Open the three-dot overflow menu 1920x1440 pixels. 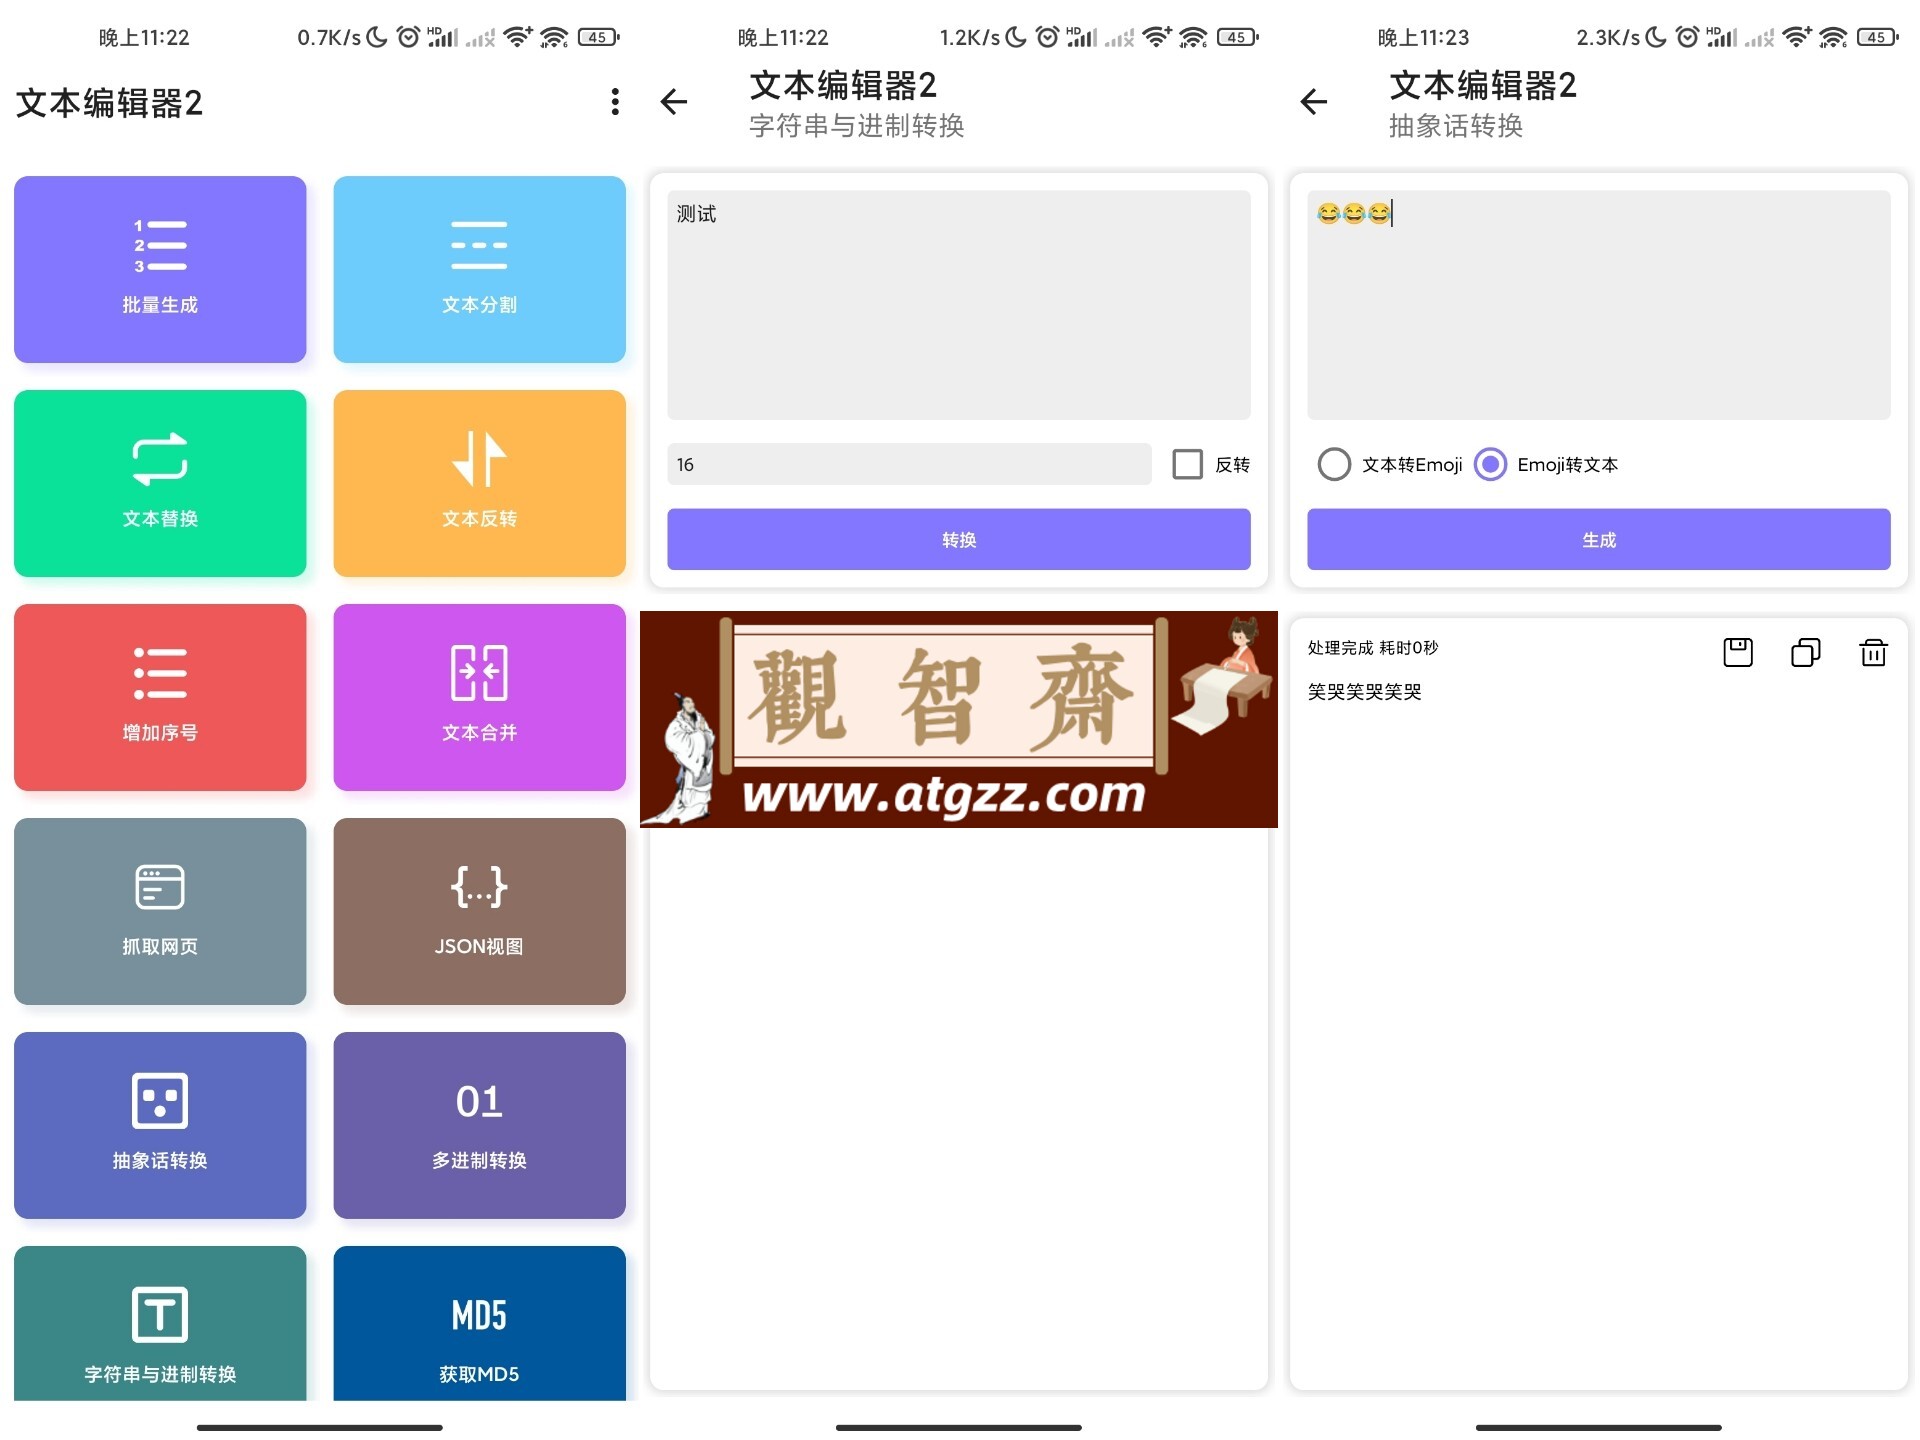(x=614, y=102)
